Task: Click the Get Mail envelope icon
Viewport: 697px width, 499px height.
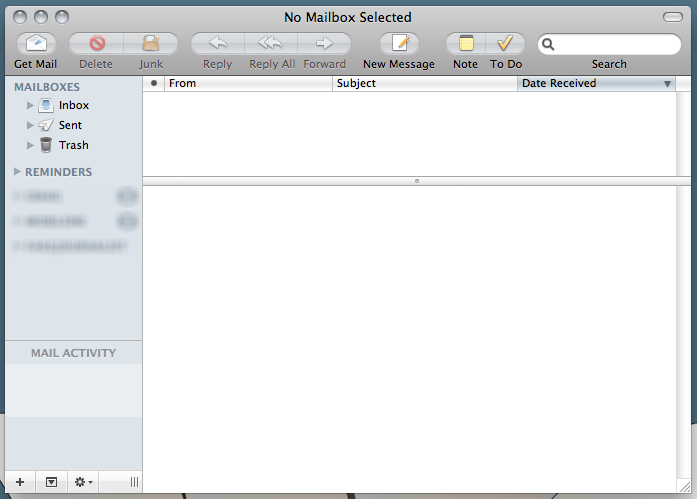Action: pyautogui.click(x=36, y=43)
